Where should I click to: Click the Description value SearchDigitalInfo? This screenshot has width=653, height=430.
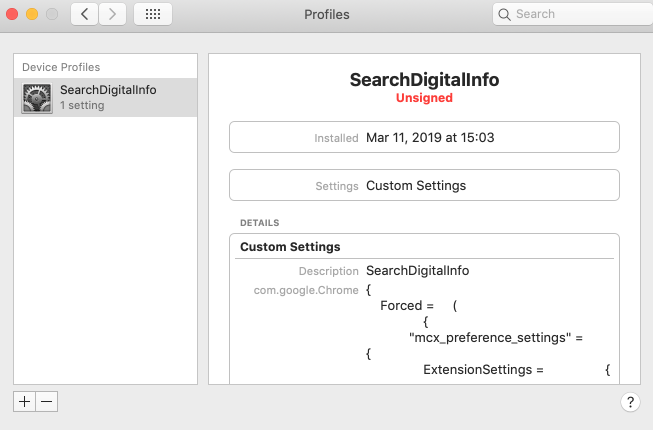[417, 271]
